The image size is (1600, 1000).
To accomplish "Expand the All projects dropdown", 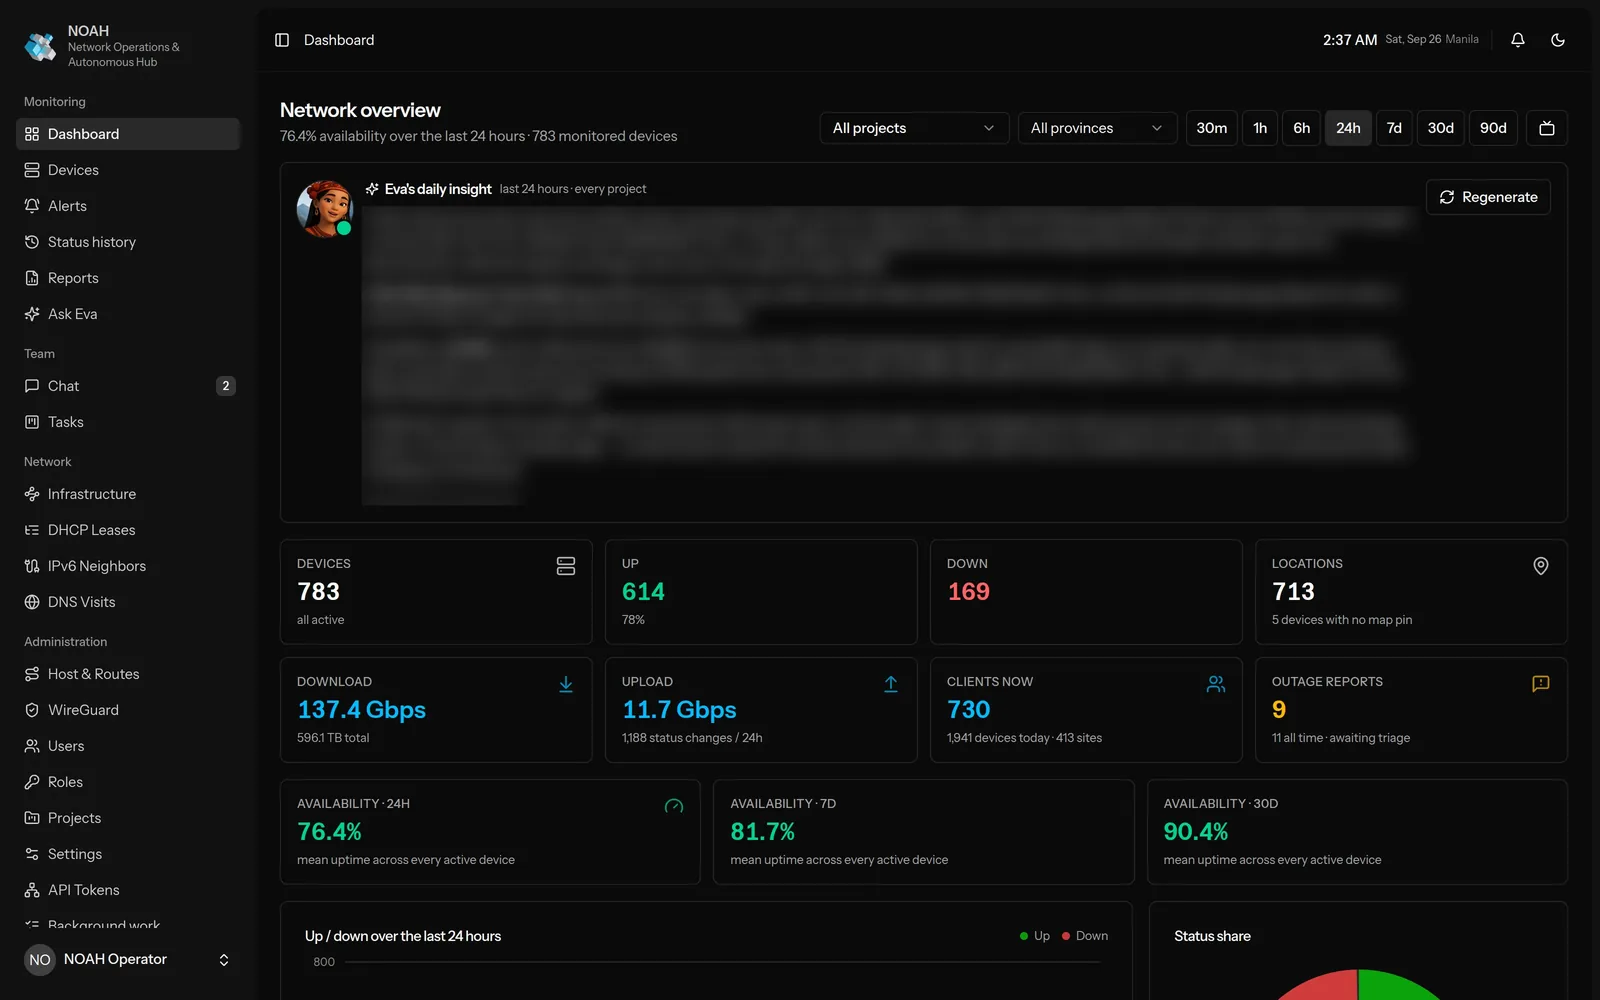I will pyautogui.click(x=913, y=128).
